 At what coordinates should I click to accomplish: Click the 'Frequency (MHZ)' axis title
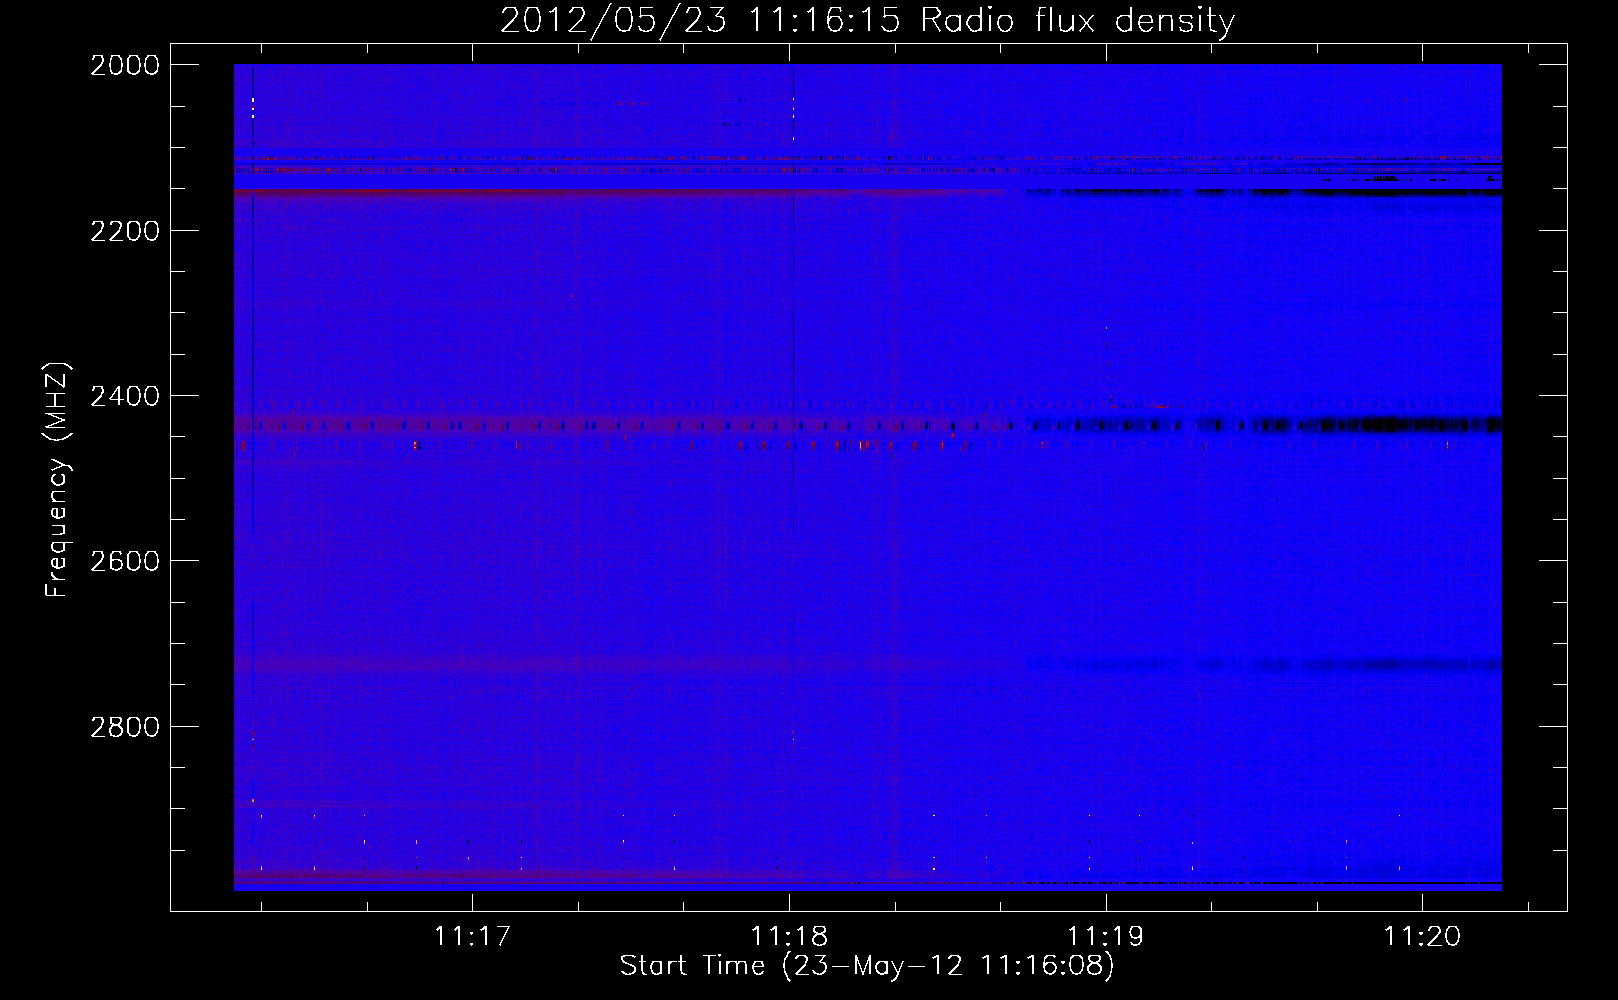point(57,480)
